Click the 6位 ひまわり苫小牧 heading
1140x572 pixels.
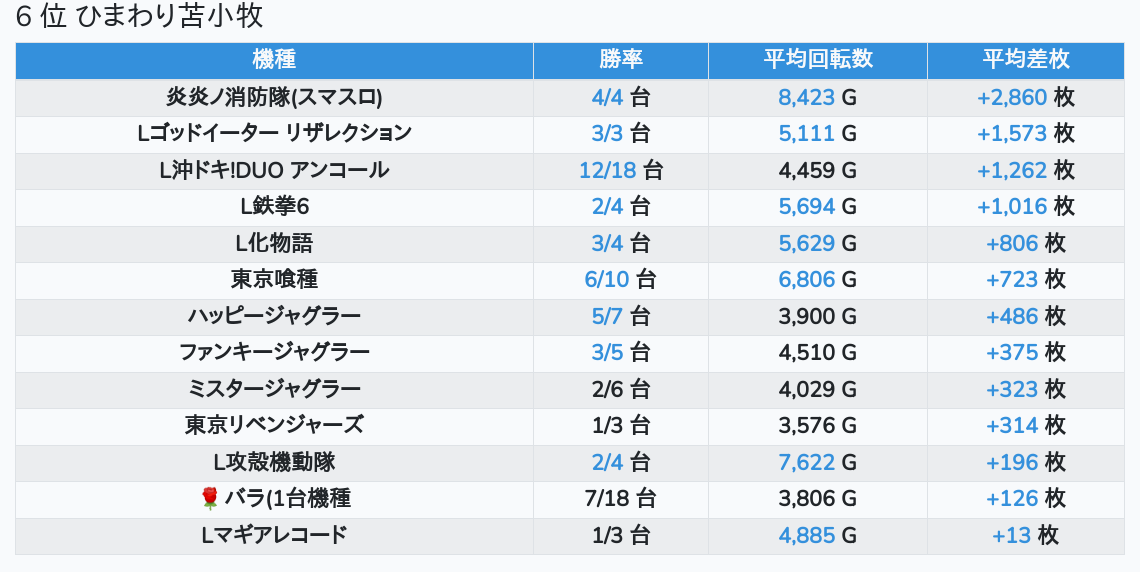139,17
